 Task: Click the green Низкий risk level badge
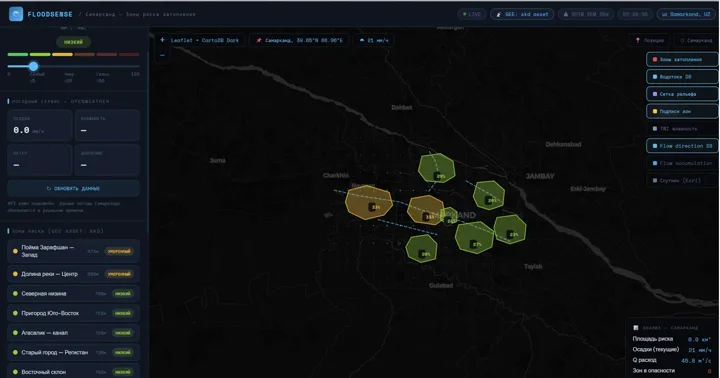pos(73,42)
